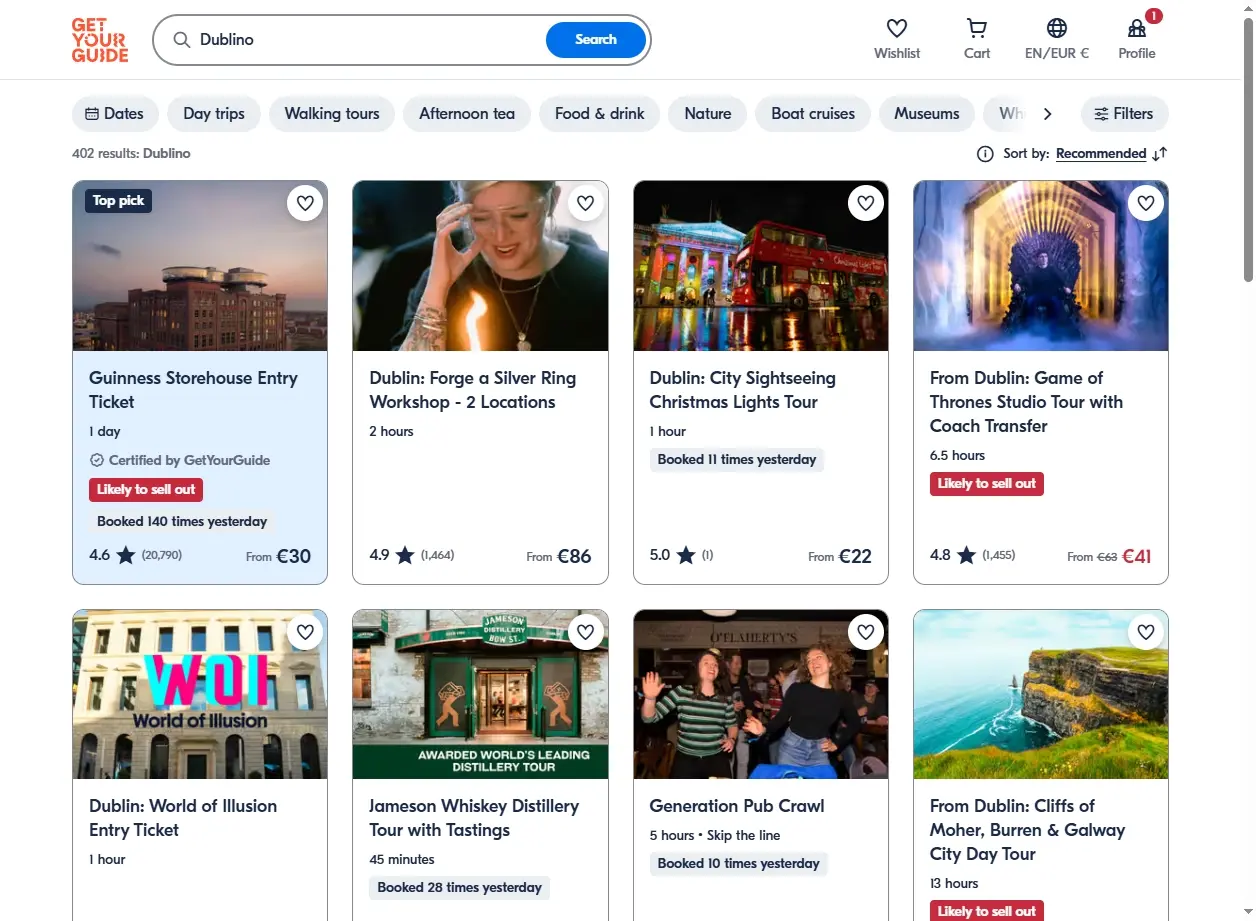Open Game of Thrones Studio Tour title
Screen dimensions: 1256x921
tap(1027, 402)
